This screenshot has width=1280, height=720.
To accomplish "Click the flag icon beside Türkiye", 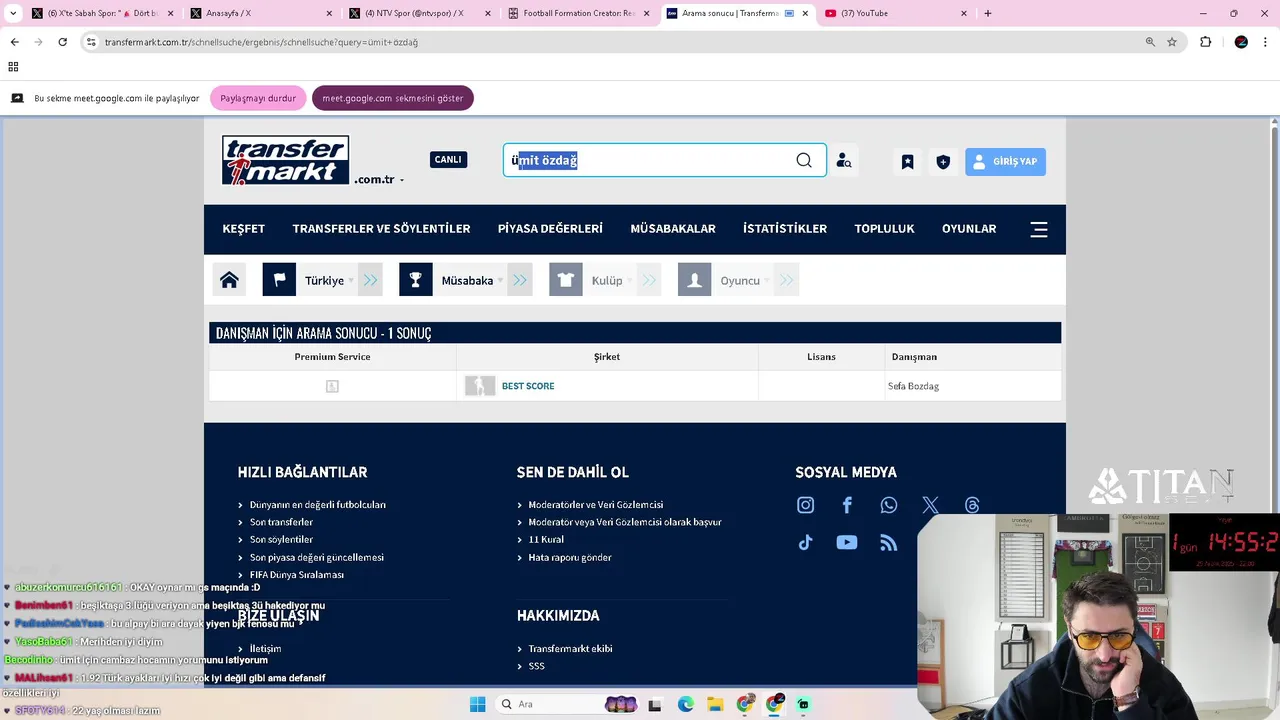I will (x=279, y=280).
